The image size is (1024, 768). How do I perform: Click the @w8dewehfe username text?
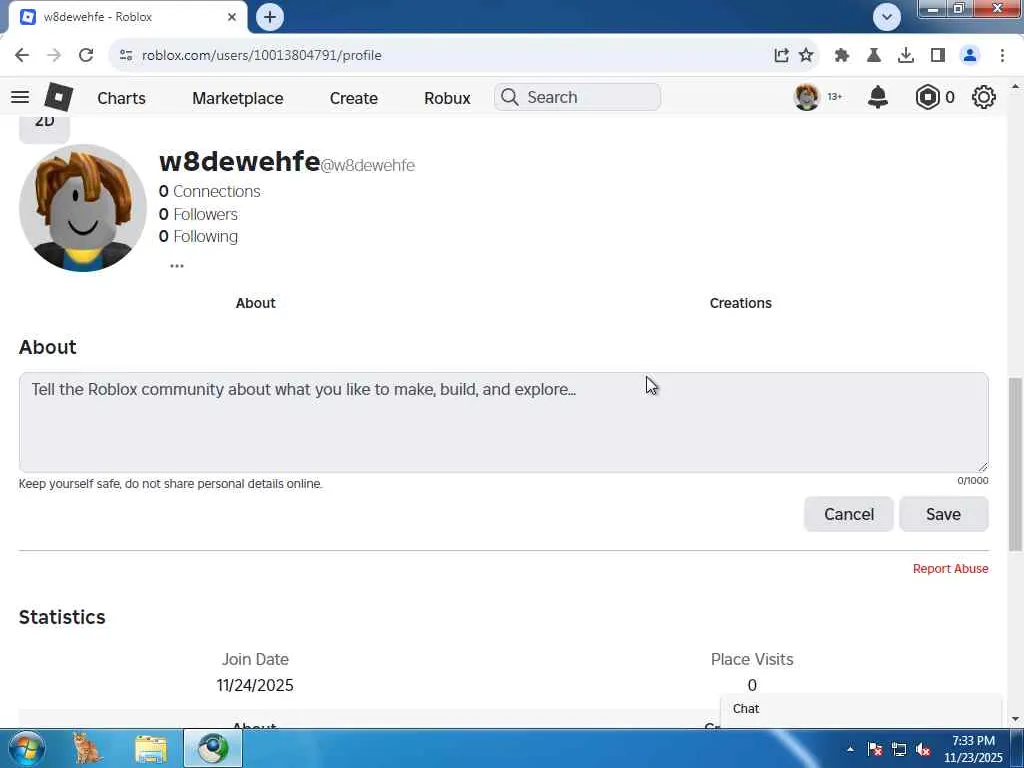[368, 165]
